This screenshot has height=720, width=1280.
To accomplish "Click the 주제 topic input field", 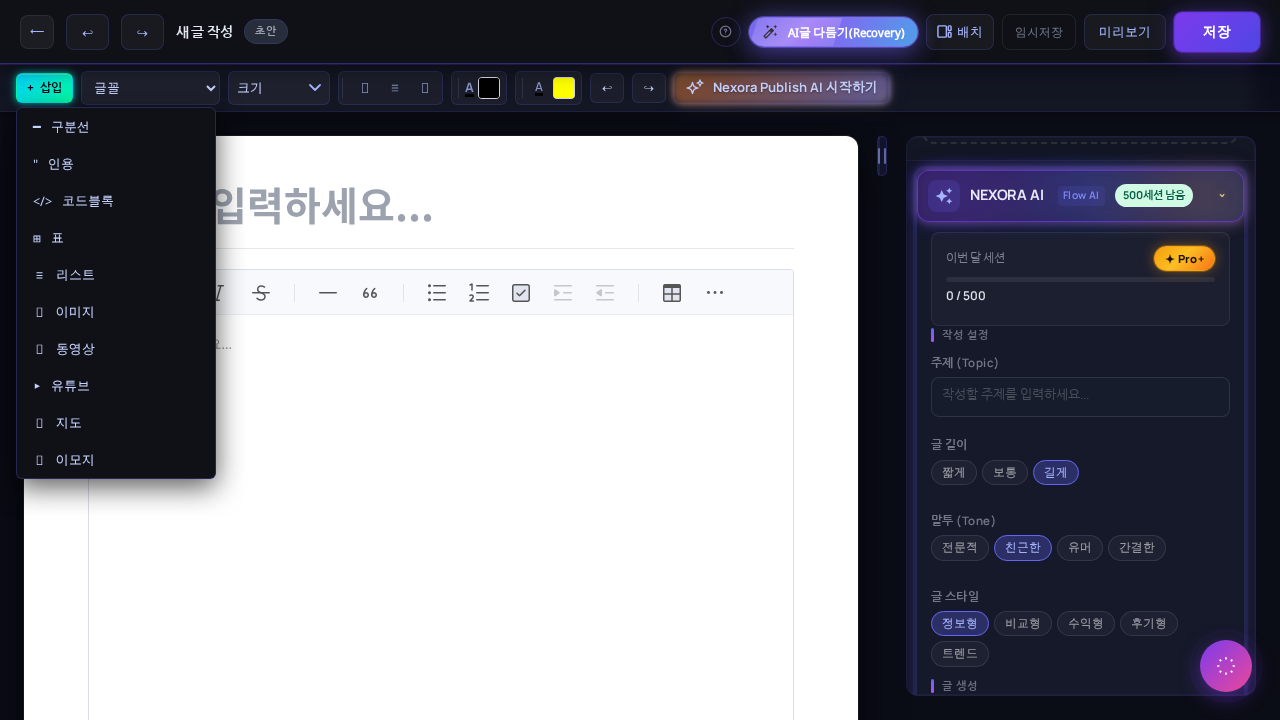I will pos(1080,397).
